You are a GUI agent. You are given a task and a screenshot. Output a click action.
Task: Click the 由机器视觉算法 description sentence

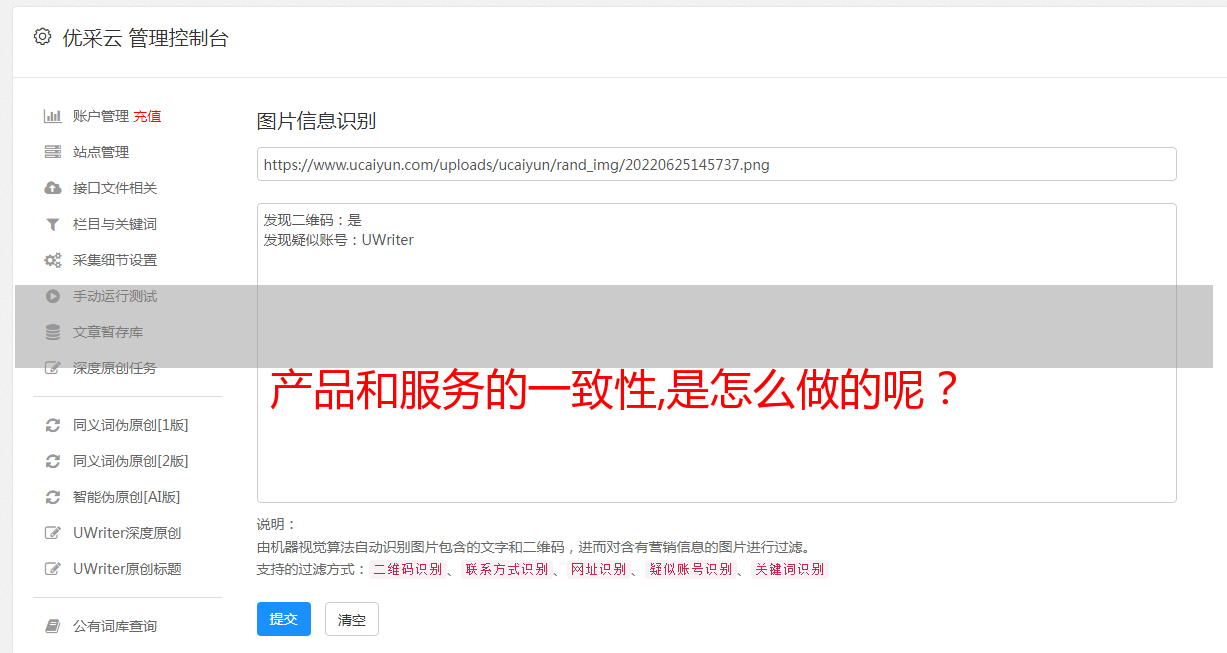tap(533, 547)
